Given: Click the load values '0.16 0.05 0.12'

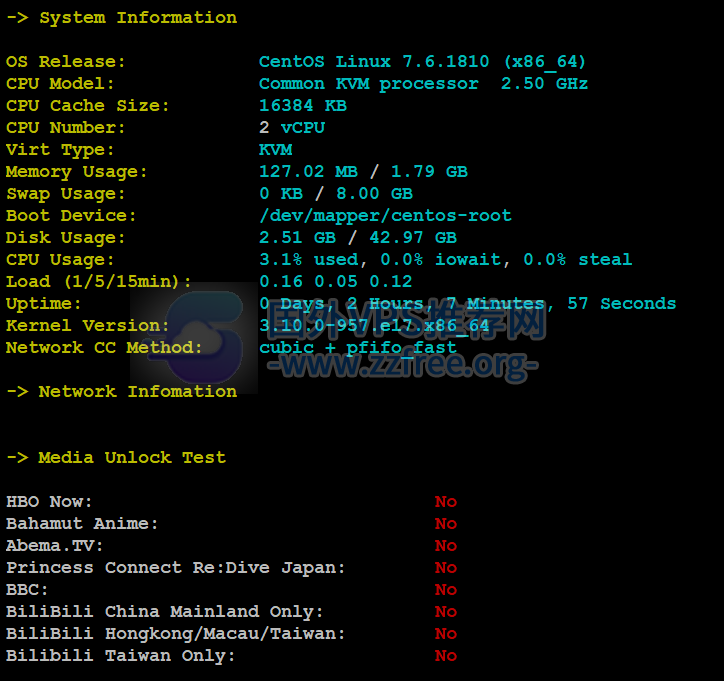Looking at the screenshot, I should pyautogui.click(x=336, y=282).
